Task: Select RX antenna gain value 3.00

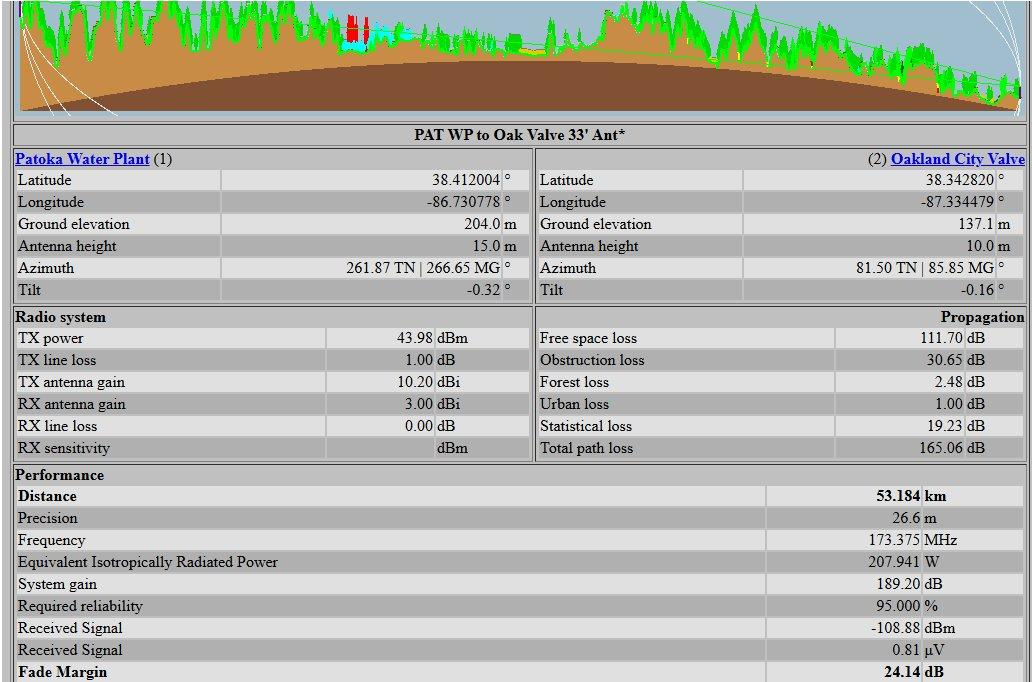Action: point(419,404)
